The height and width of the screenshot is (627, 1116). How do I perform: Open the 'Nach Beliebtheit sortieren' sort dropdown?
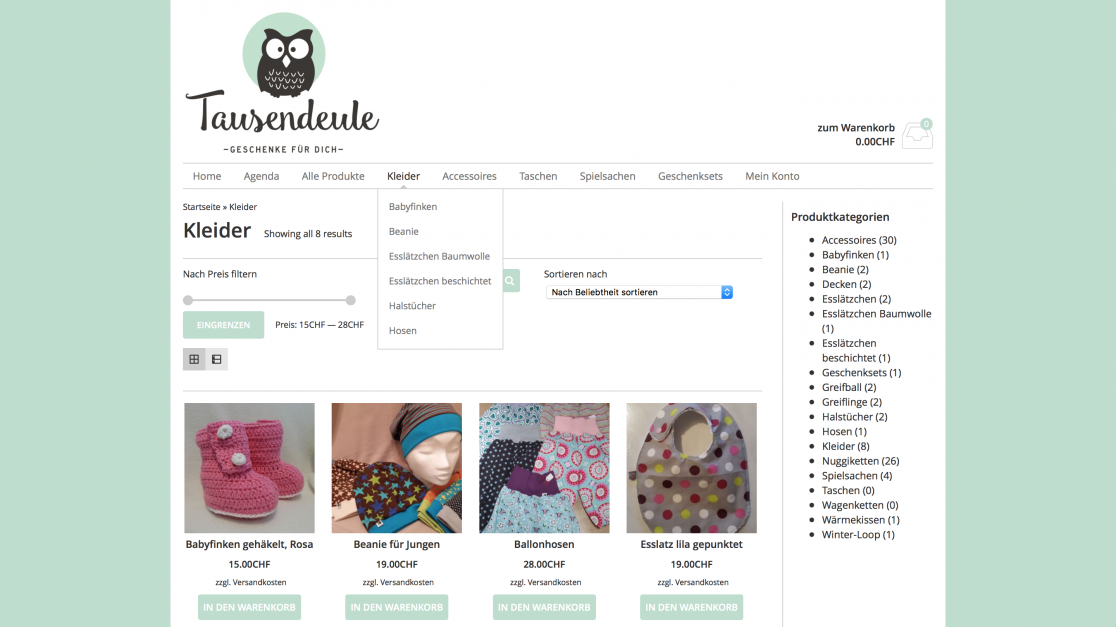point(639,293)
